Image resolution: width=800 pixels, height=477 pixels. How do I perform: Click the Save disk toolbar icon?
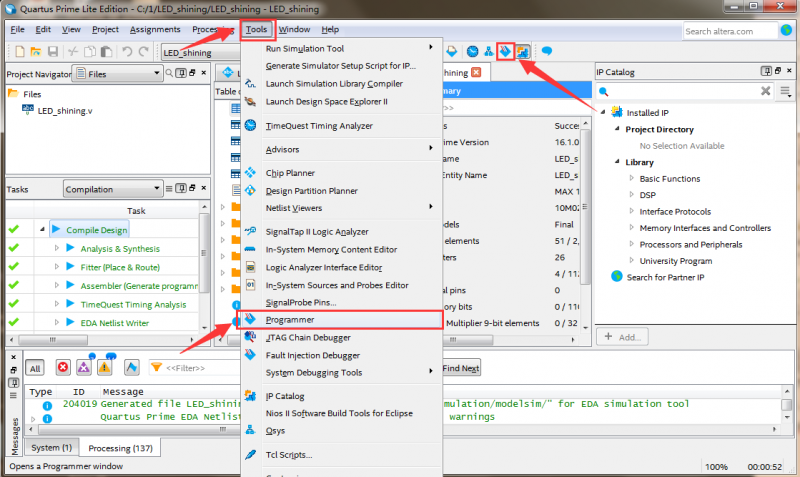pyautogui.click(x=53, y=52)
